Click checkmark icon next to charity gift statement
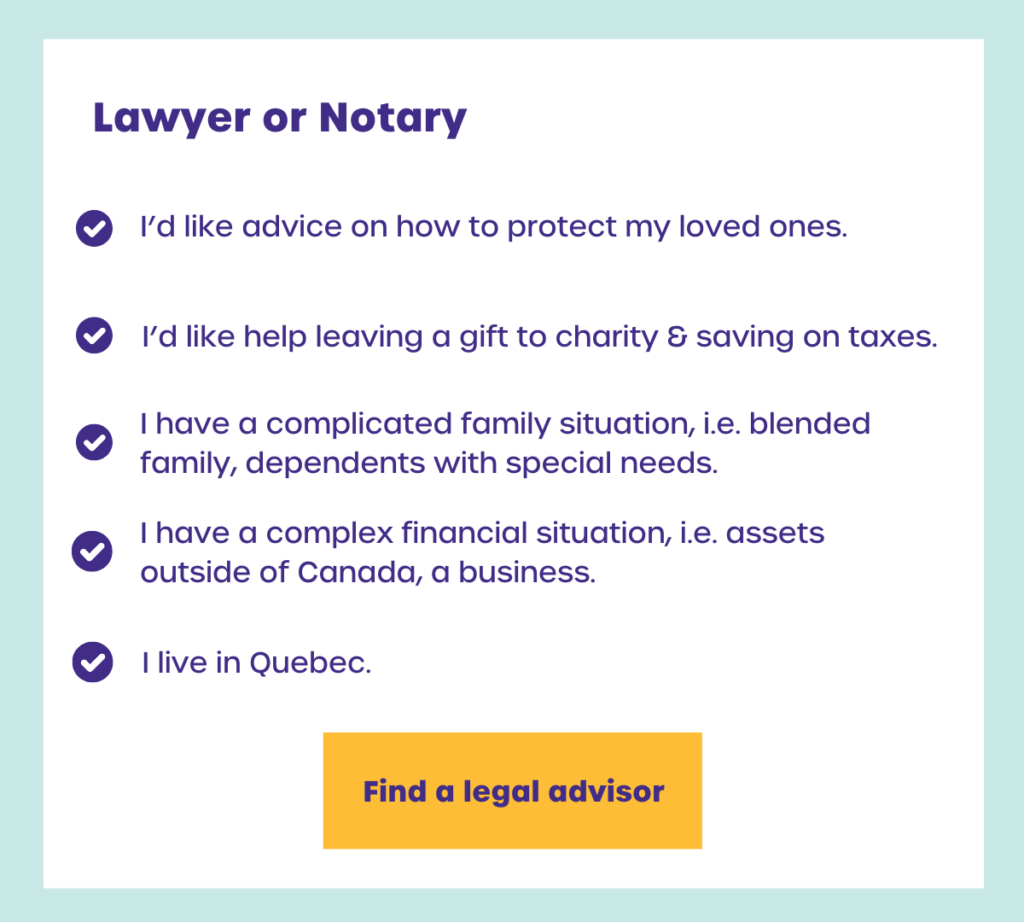 click(94, 334)
